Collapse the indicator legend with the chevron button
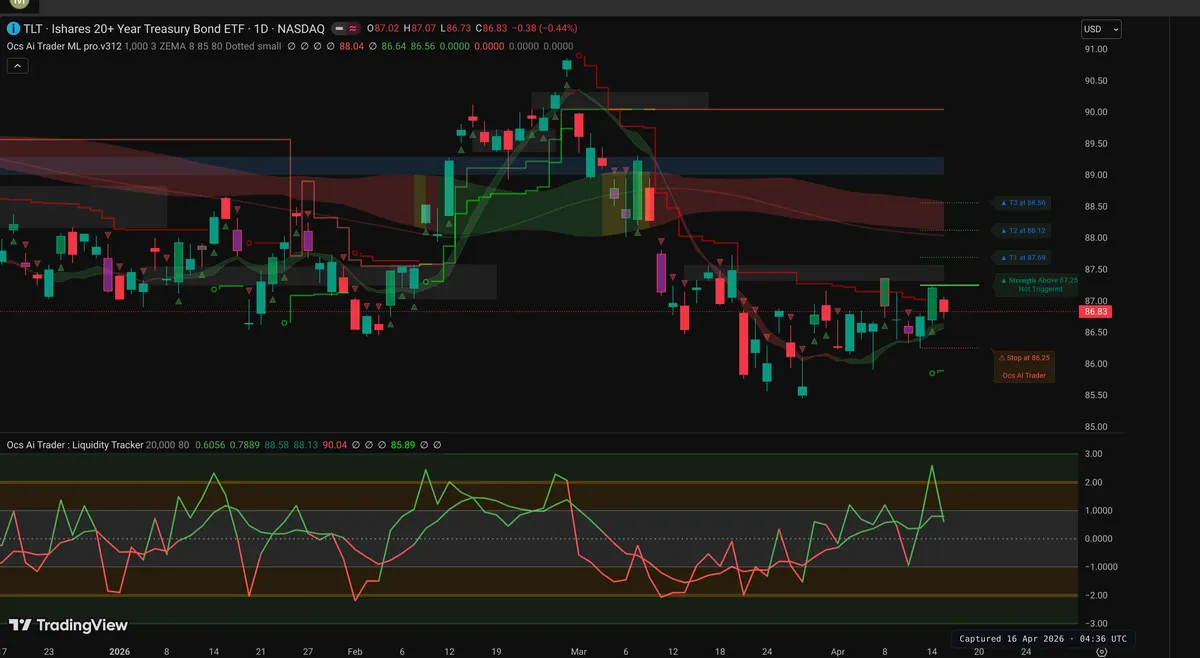The width and height of the screenshot is (1200, 658). click(x=17, y=66)
